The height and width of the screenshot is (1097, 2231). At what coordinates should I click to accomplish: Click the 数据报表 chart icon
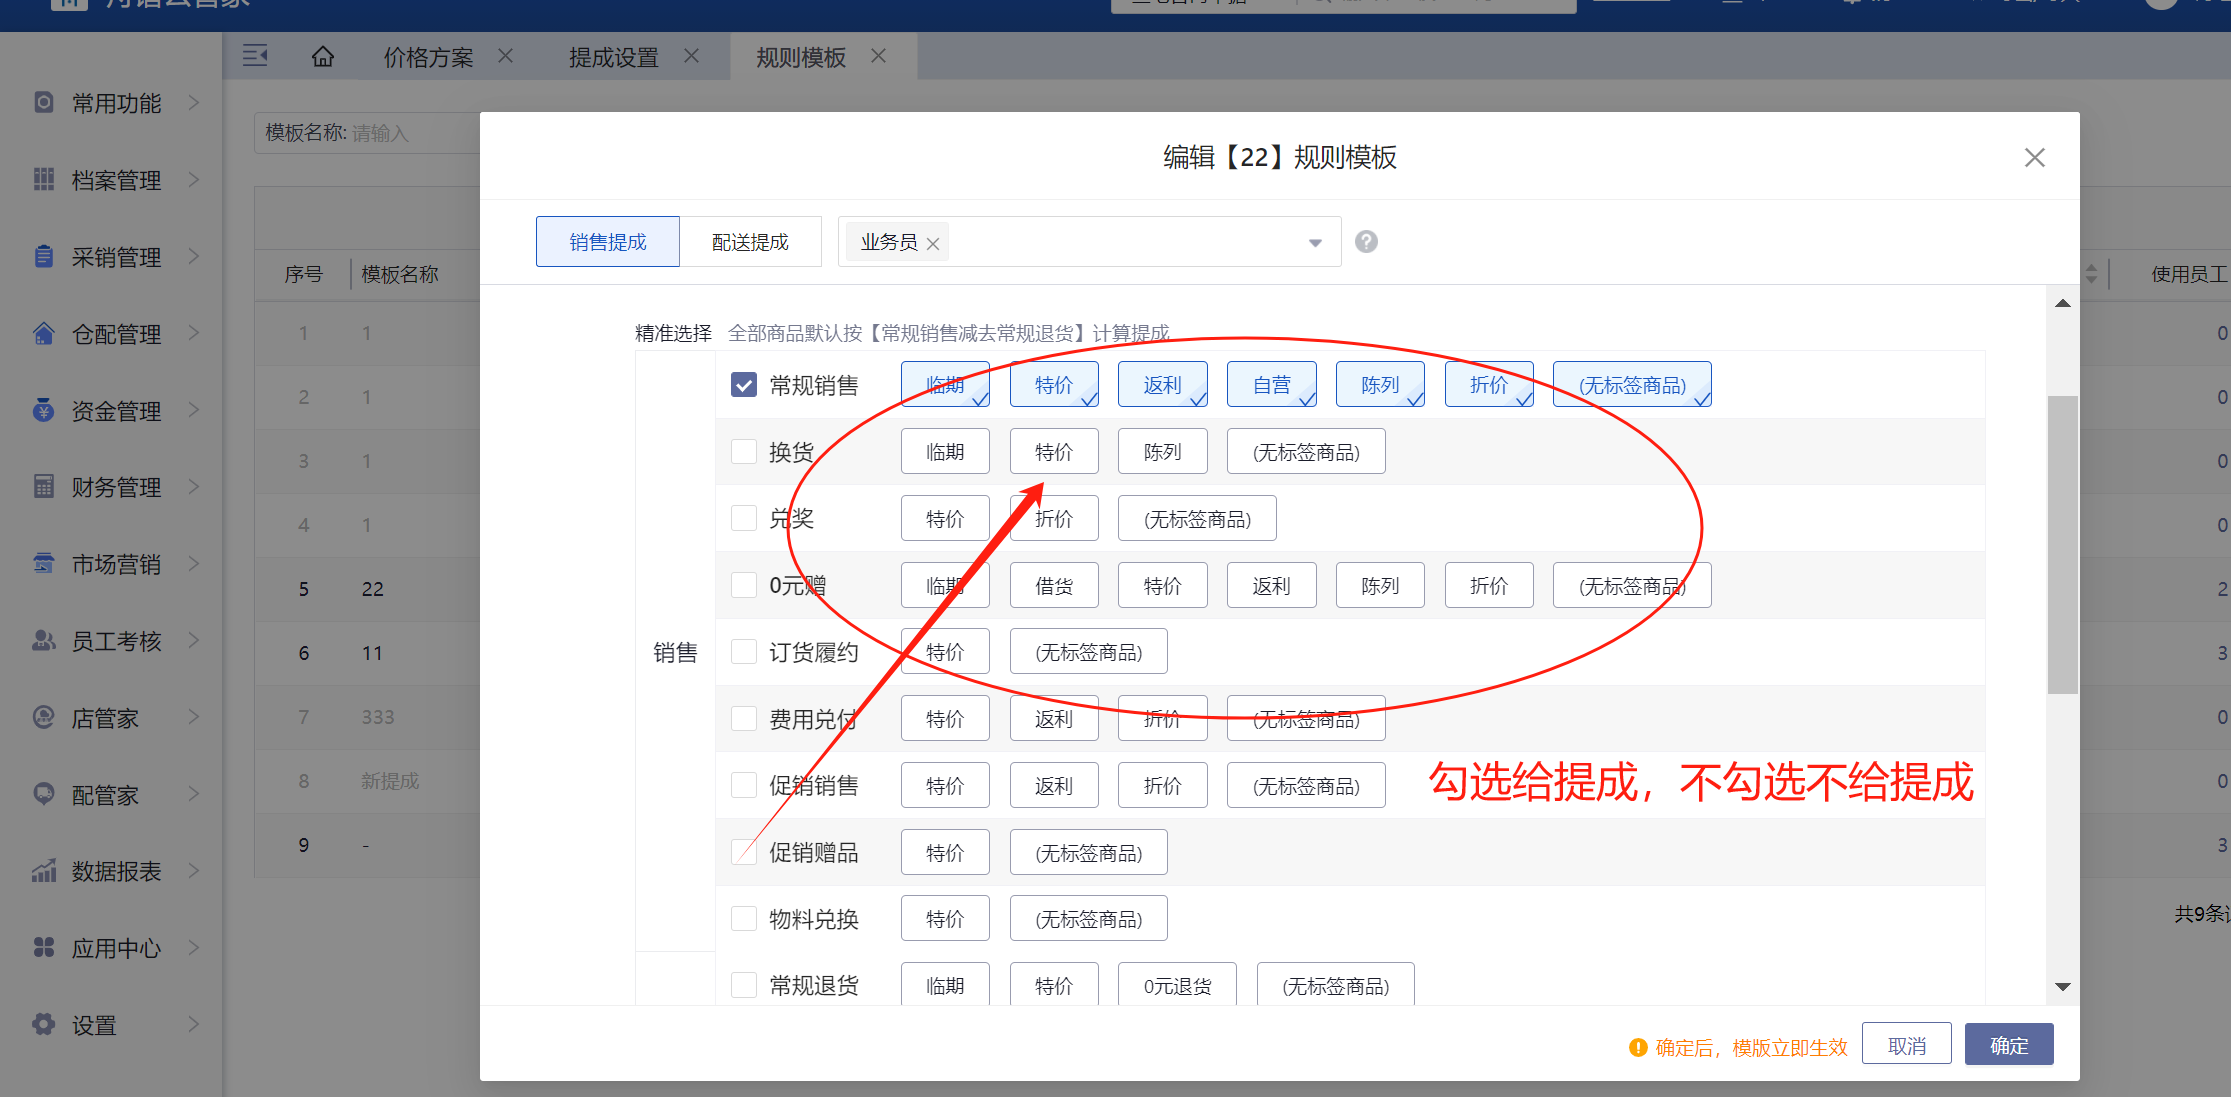coord(43,871)
